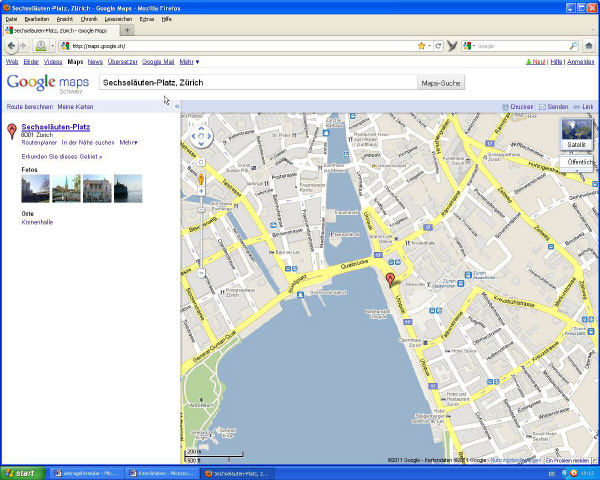Open new tab with plus button
The image size is (600, 480).
coord(127,30)
